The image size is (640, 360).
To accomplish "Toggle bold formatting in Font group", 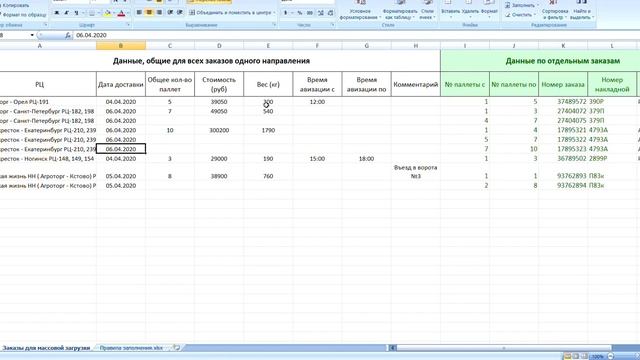I will click(x=57, y=13).
